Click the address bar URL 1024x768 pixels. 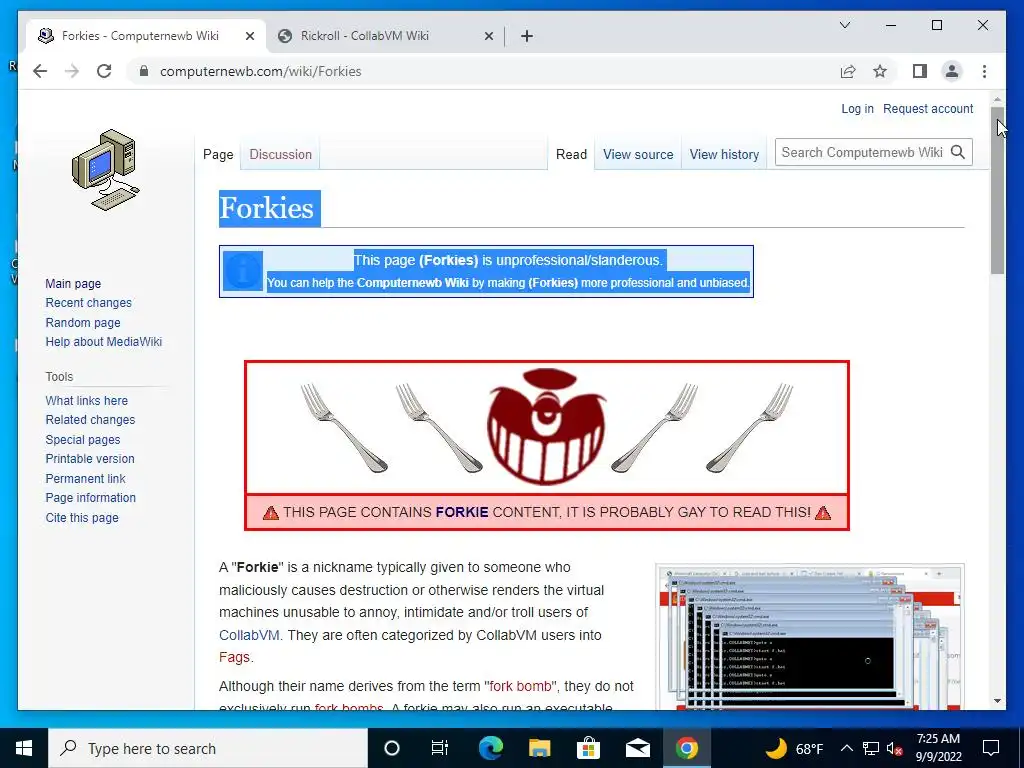pyautogui.click(x=261, y=71)
